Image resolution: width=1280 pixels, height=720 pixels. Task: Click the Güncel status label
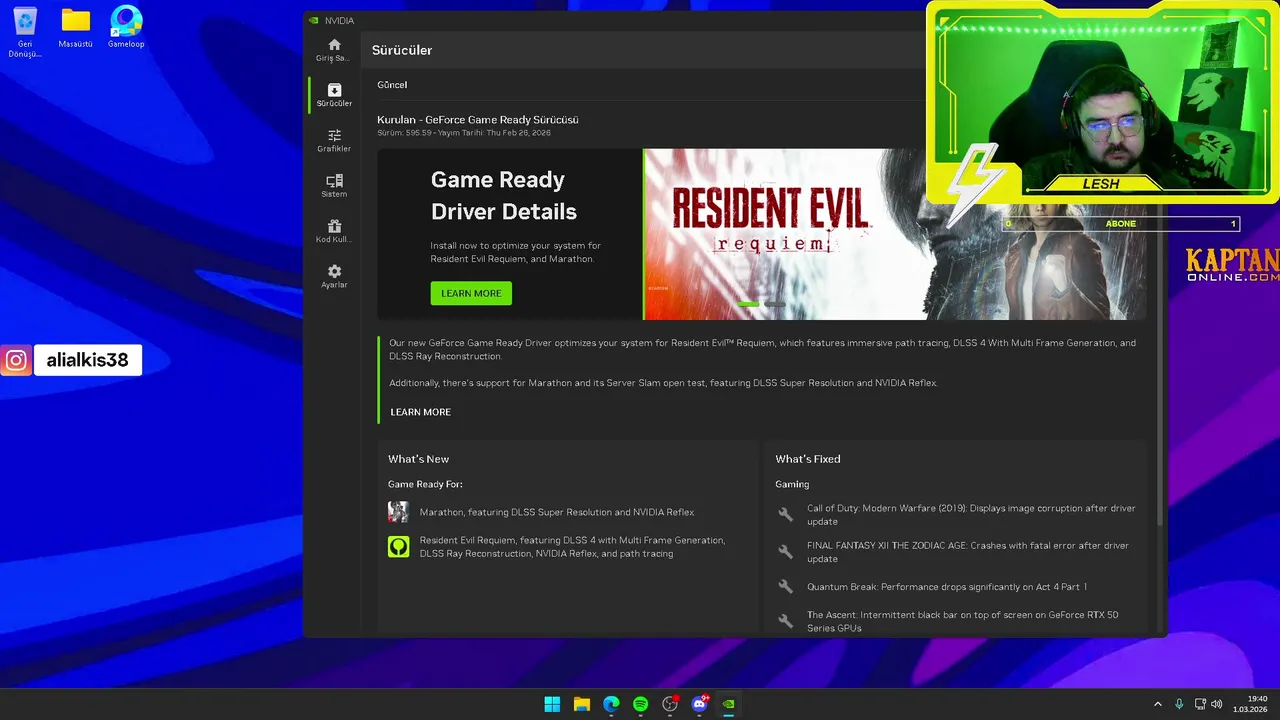tap(392, 85)
